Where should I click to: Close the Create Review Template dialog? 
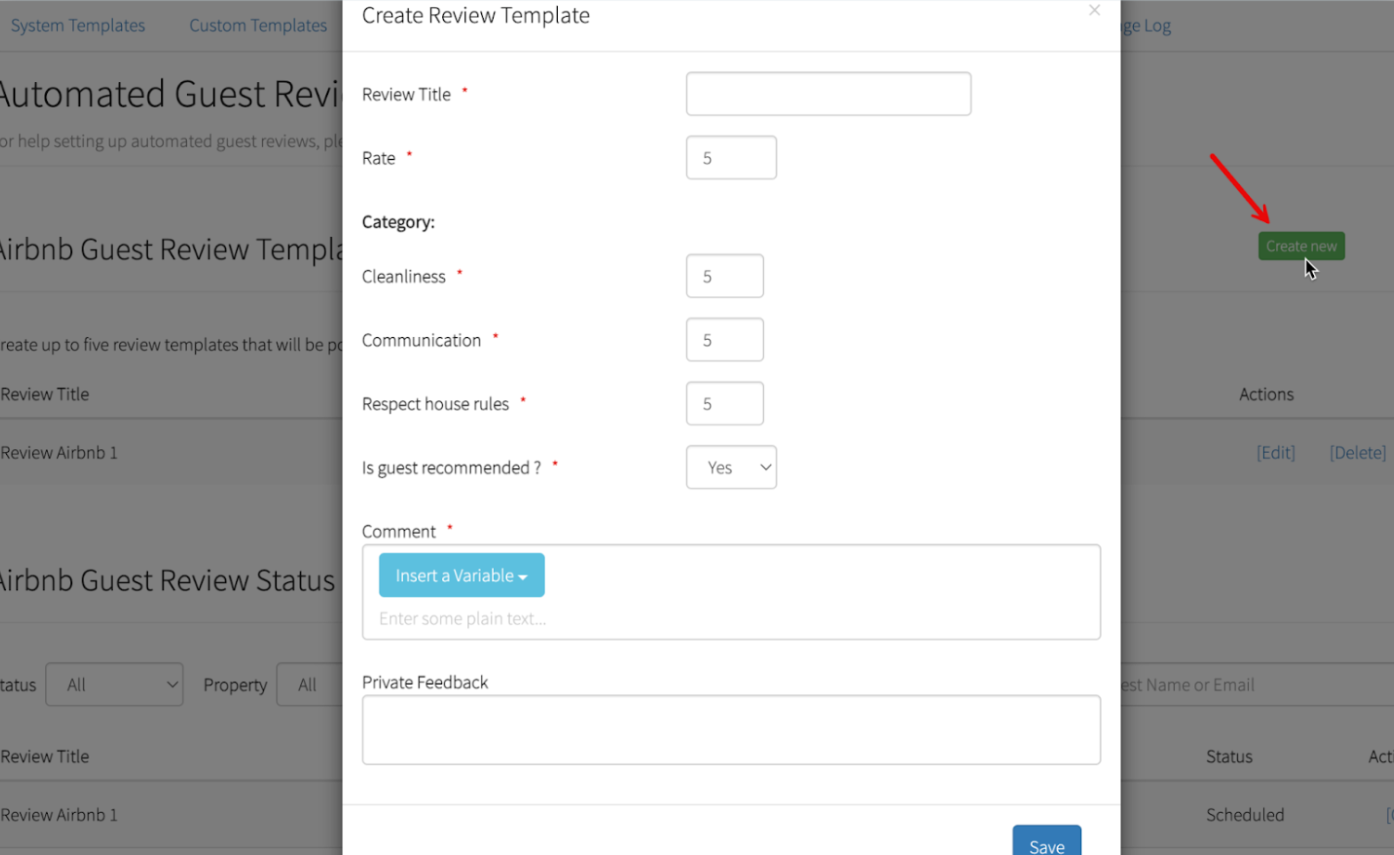pos(1094,11)
